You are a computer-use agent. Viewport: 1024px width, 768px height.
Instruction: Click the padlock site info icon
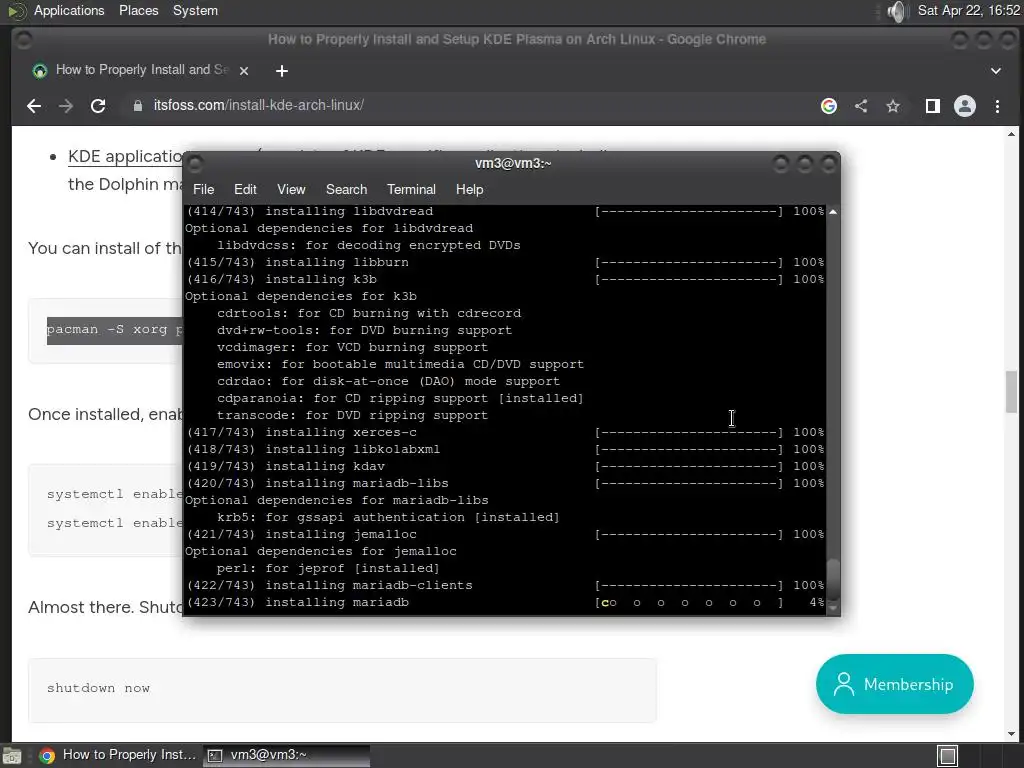click(x=138, y=106)
